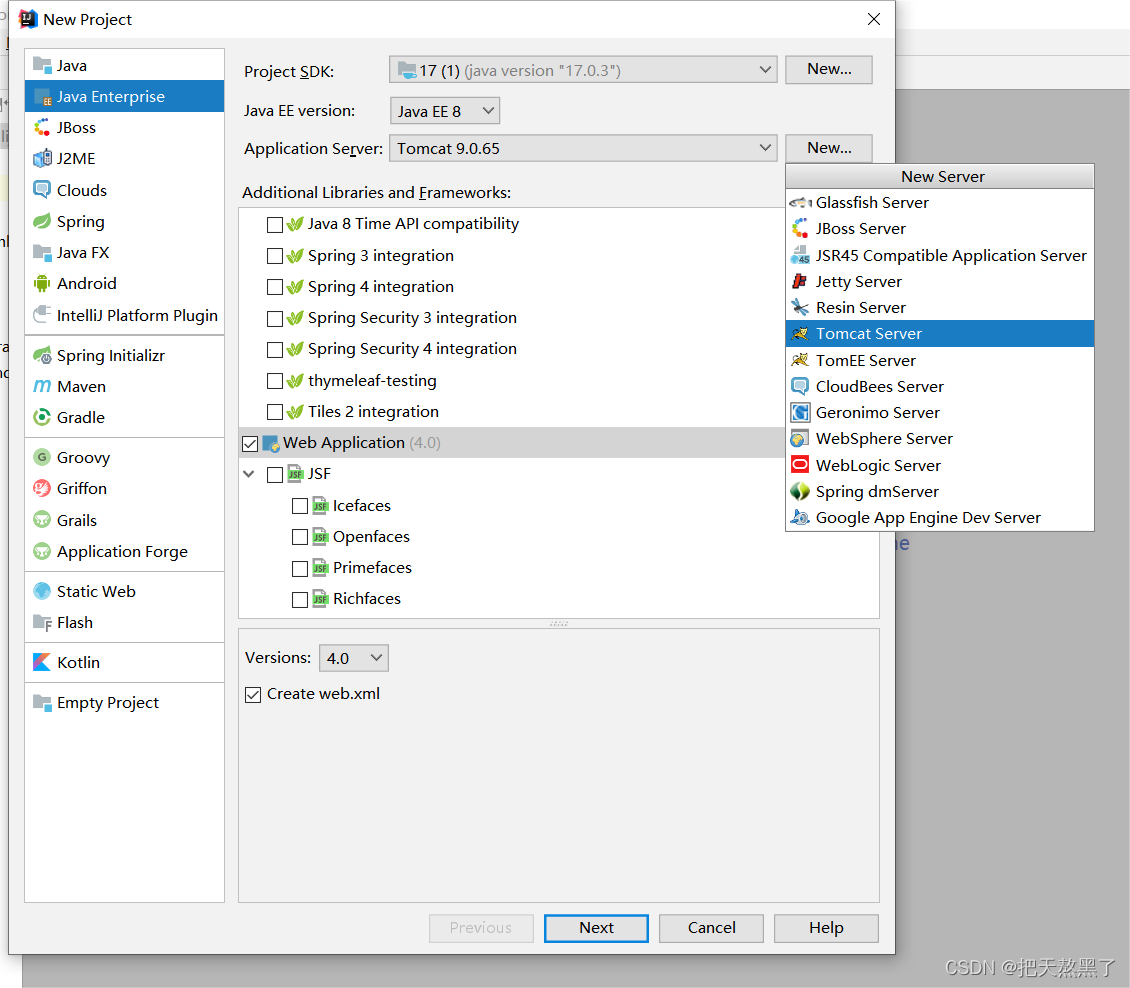The height and width of the screenshot is (988, 1130).
Task: Click the Jetty Server icon
Action: [800, 281]
